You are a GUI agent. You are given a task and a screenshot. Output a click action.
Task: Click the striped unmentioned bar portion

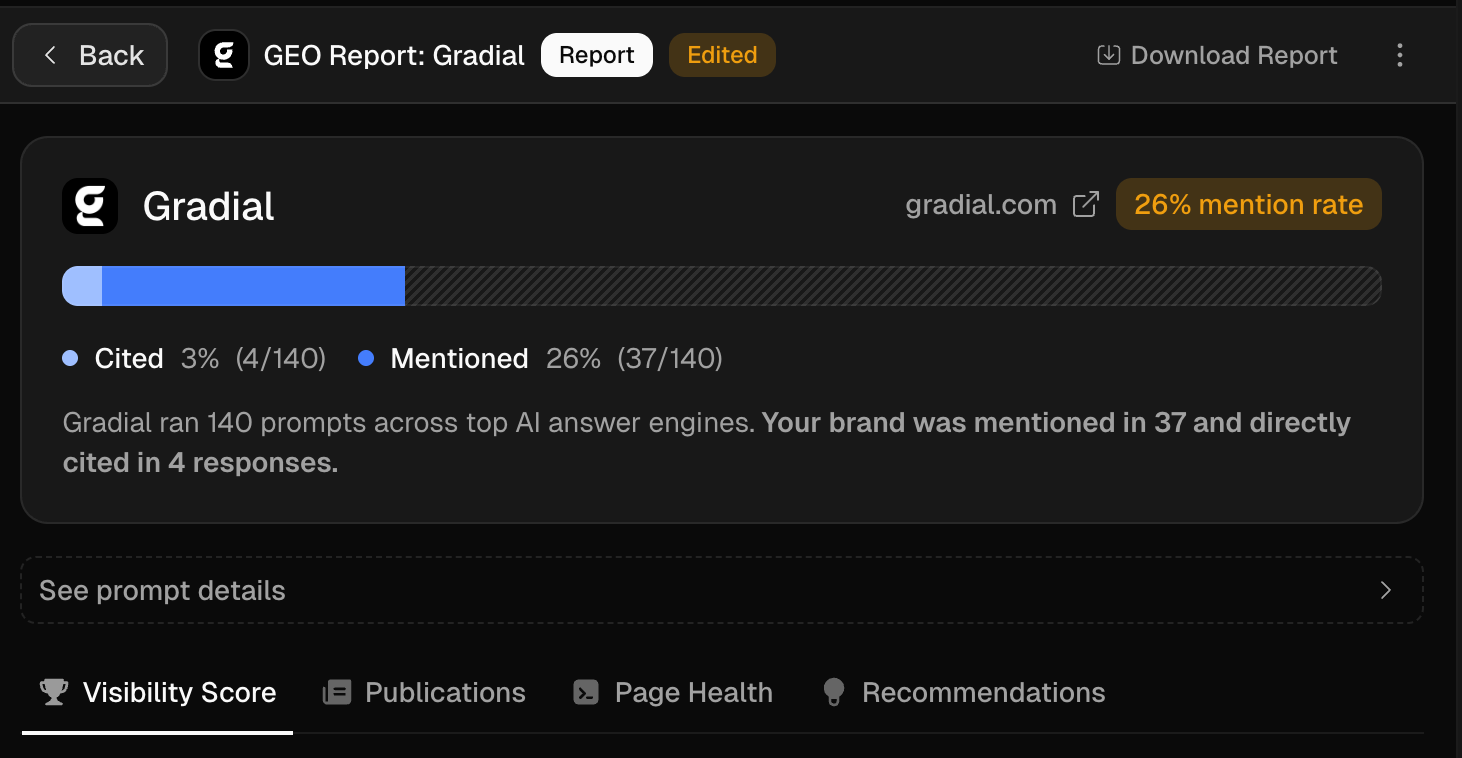[x=893, y=286]
